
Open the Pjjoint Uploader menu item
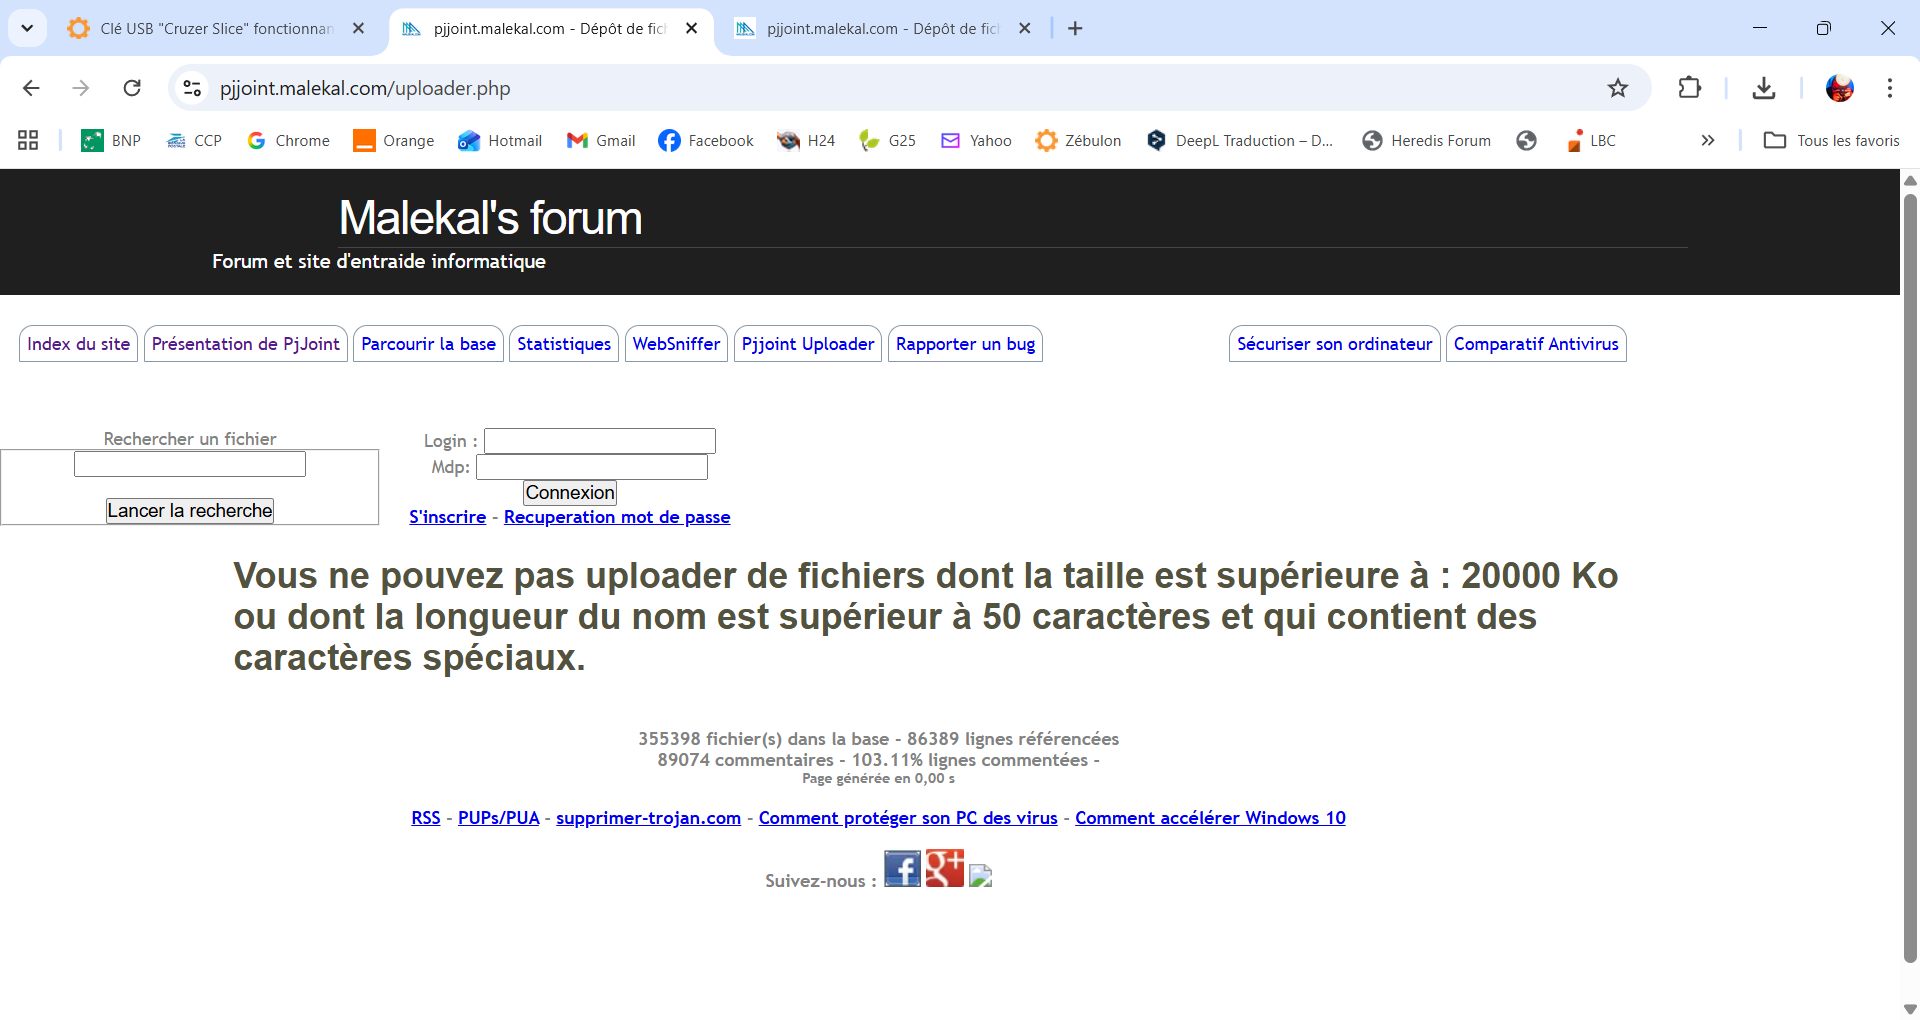point(807,344)
